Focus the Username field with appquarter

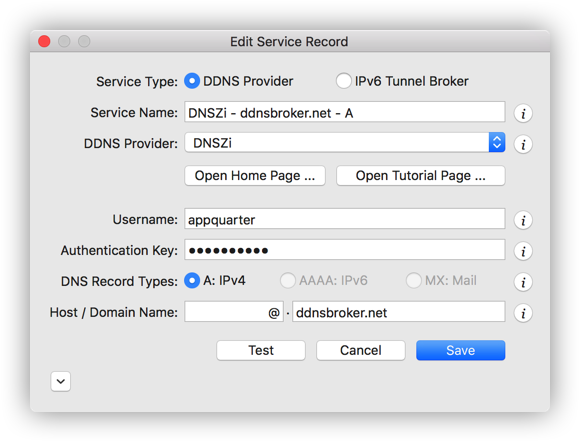coord(345,219)
